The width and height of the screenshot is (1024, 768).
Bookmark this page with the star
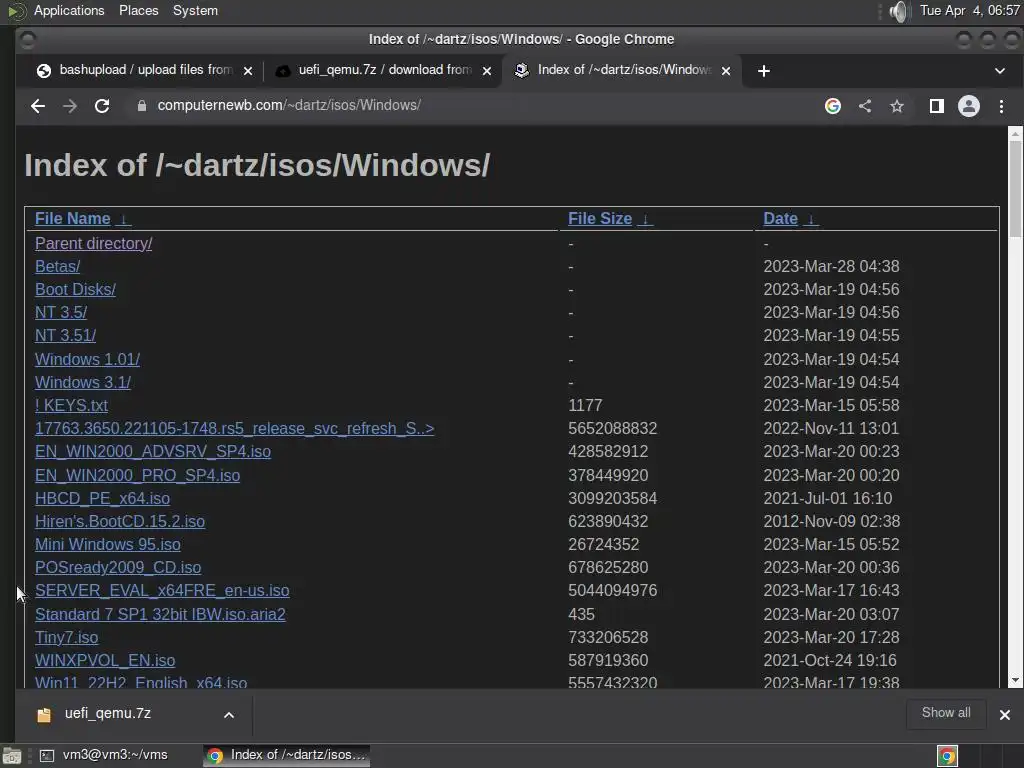897,106
